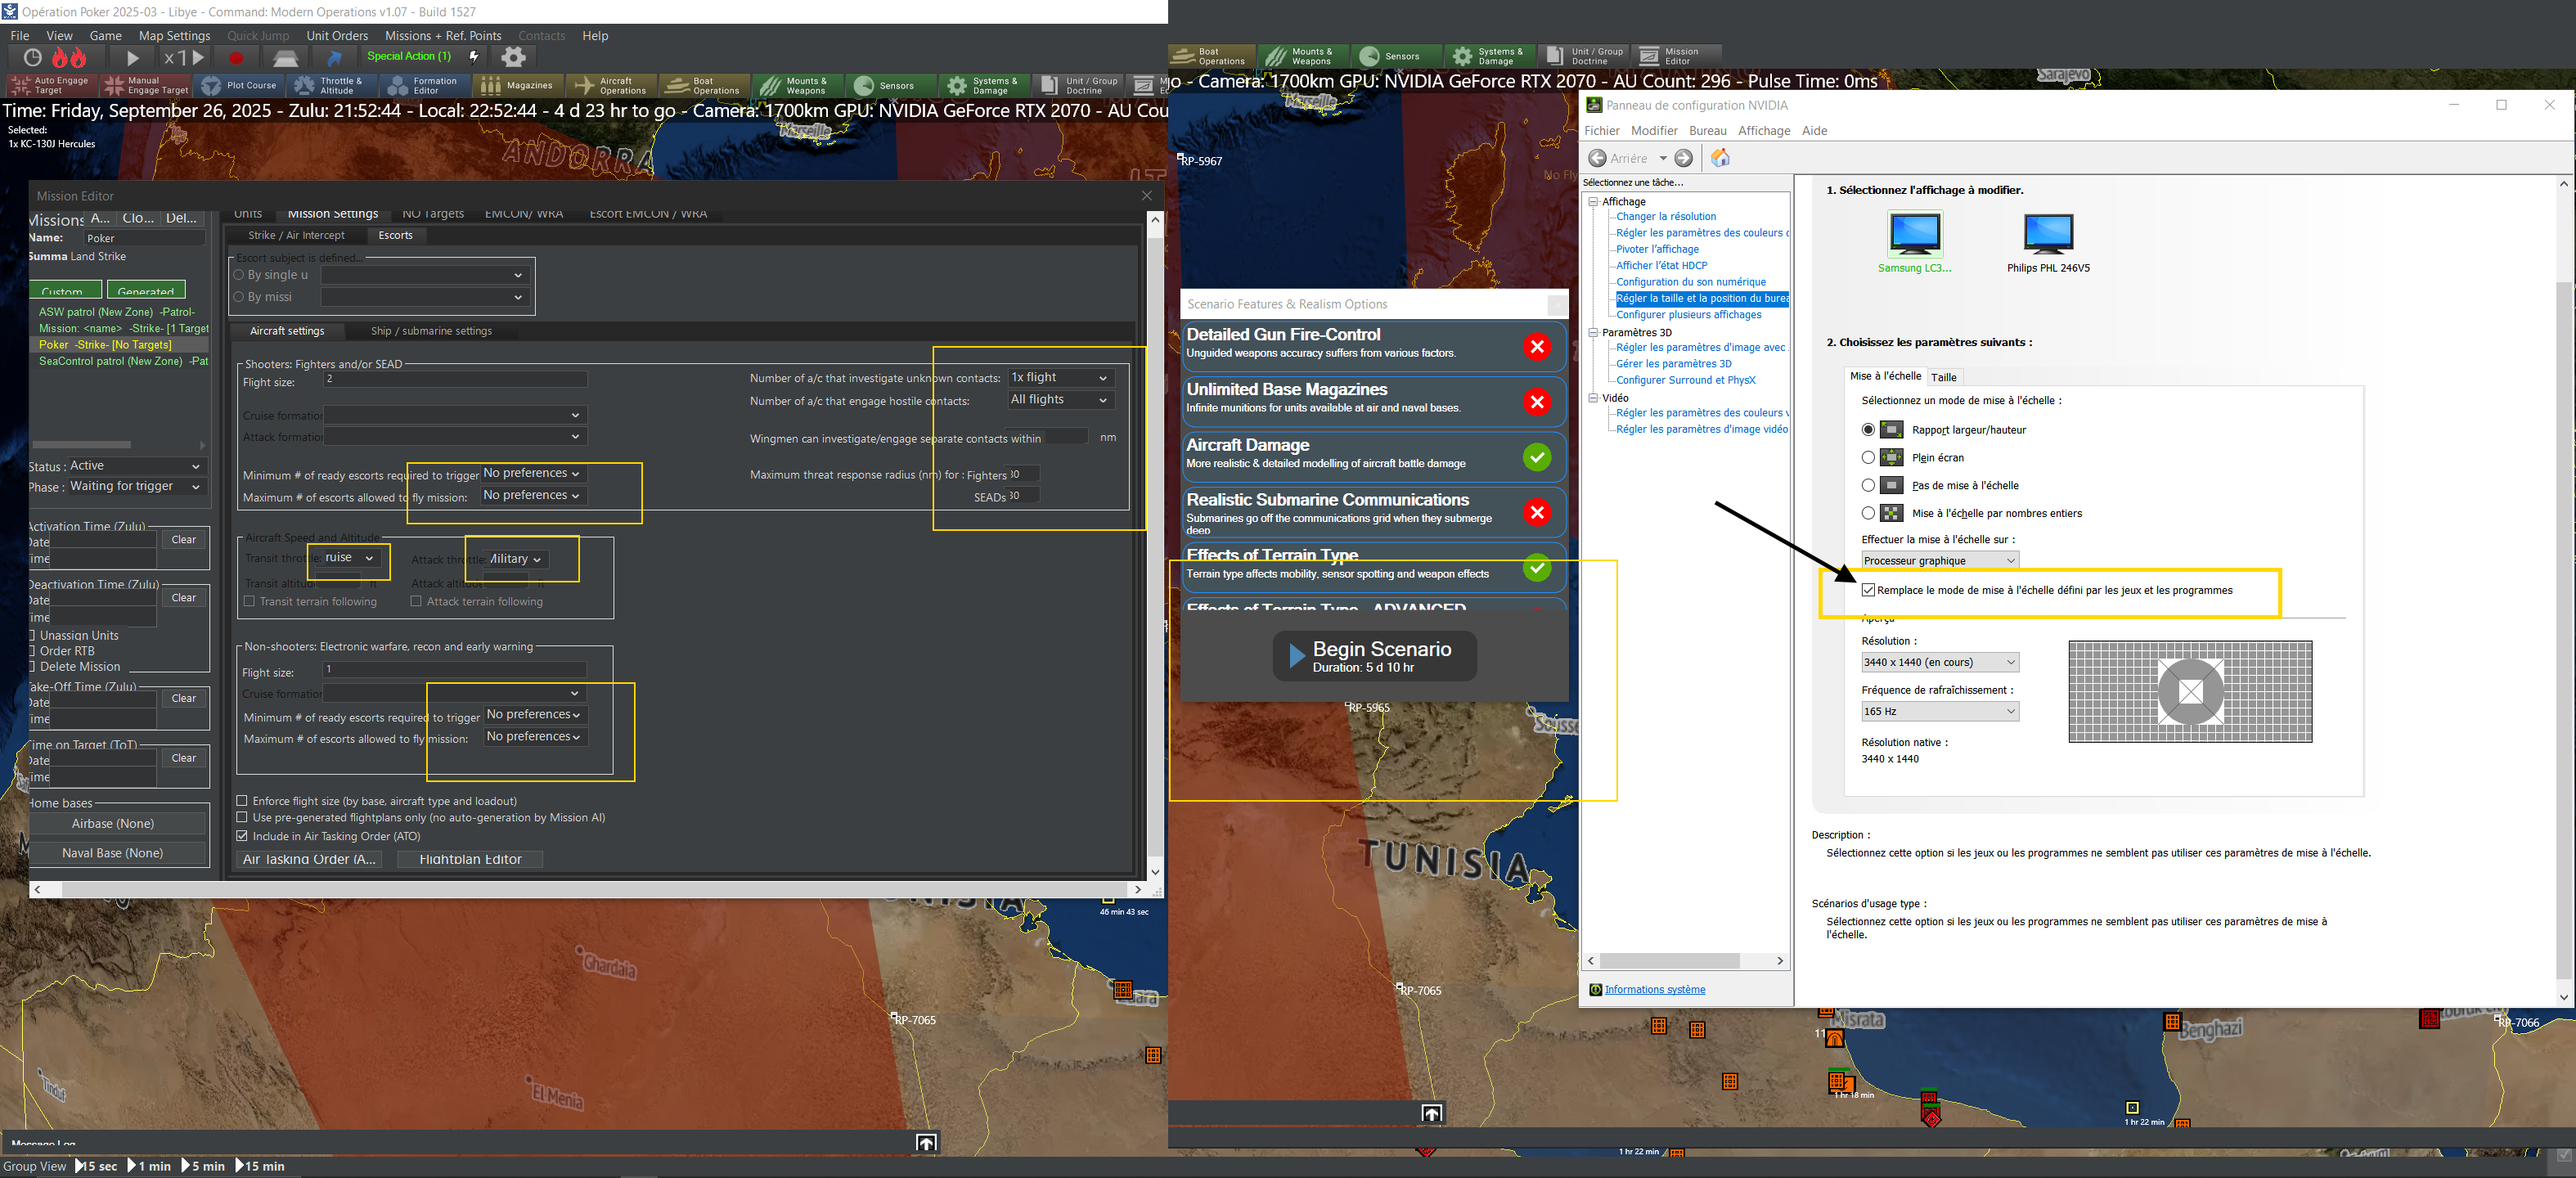Check Use pre-generated flightplans only
The width and height of the screenshot is (2576, 1178).
242,818
